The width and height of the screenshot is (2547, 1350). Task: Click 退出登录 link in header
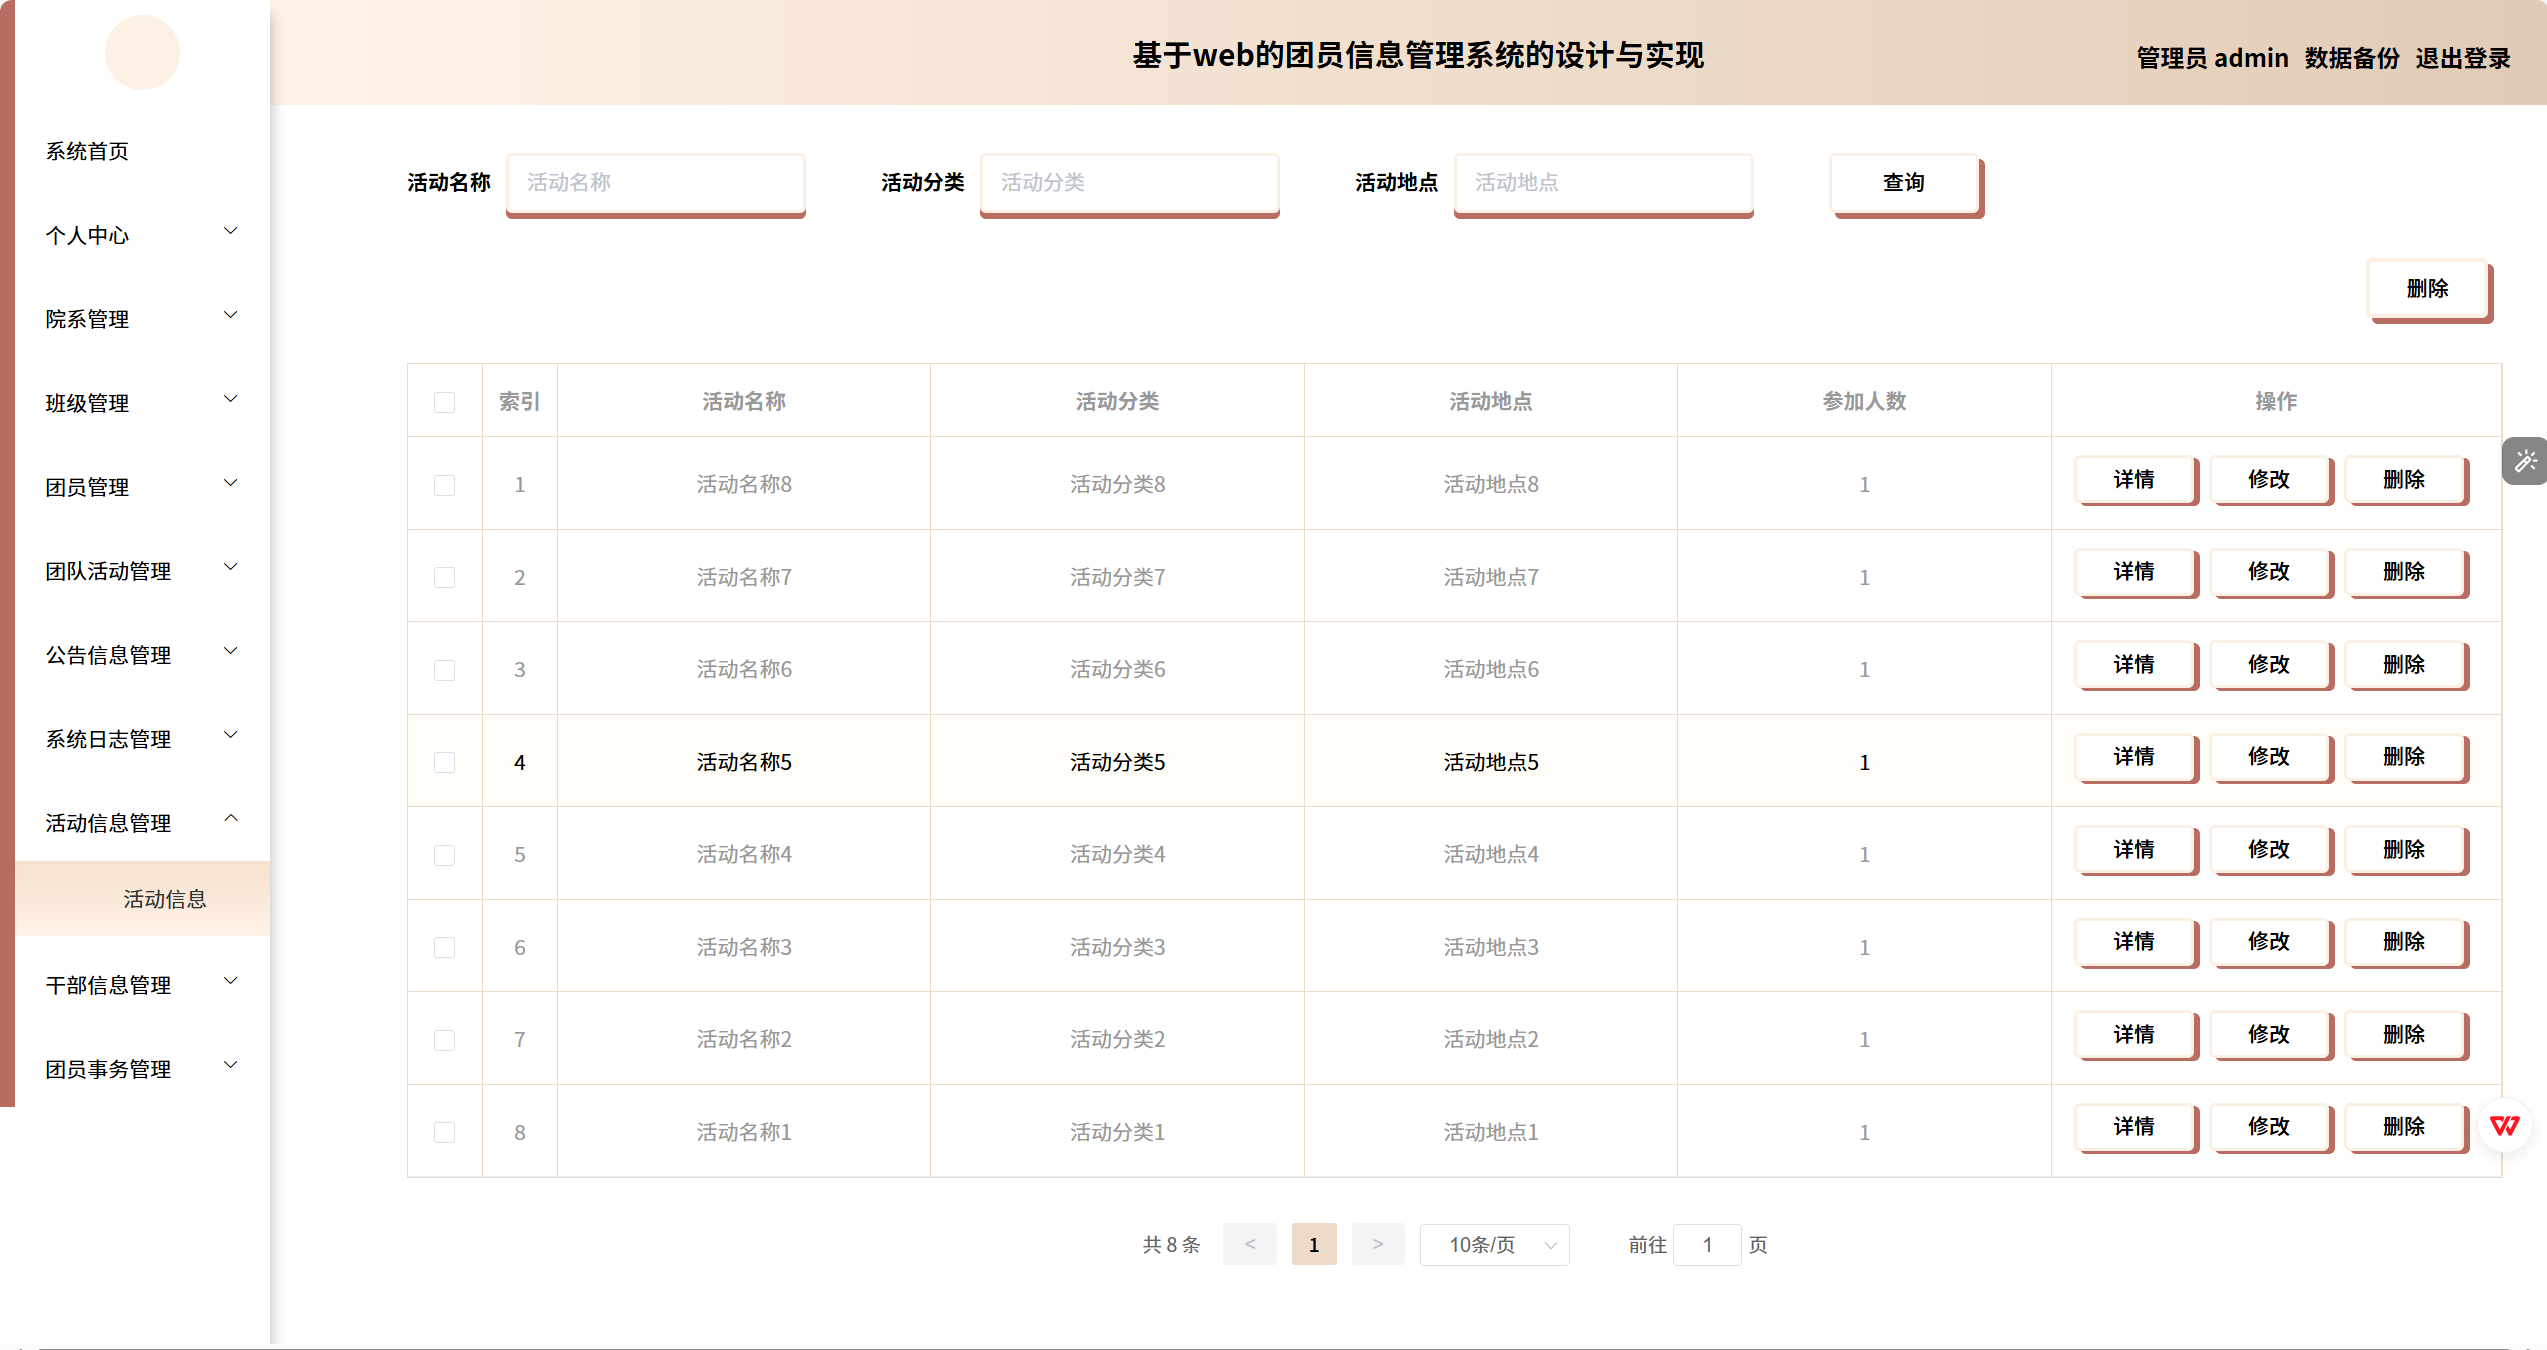(x=2462, y=58)
